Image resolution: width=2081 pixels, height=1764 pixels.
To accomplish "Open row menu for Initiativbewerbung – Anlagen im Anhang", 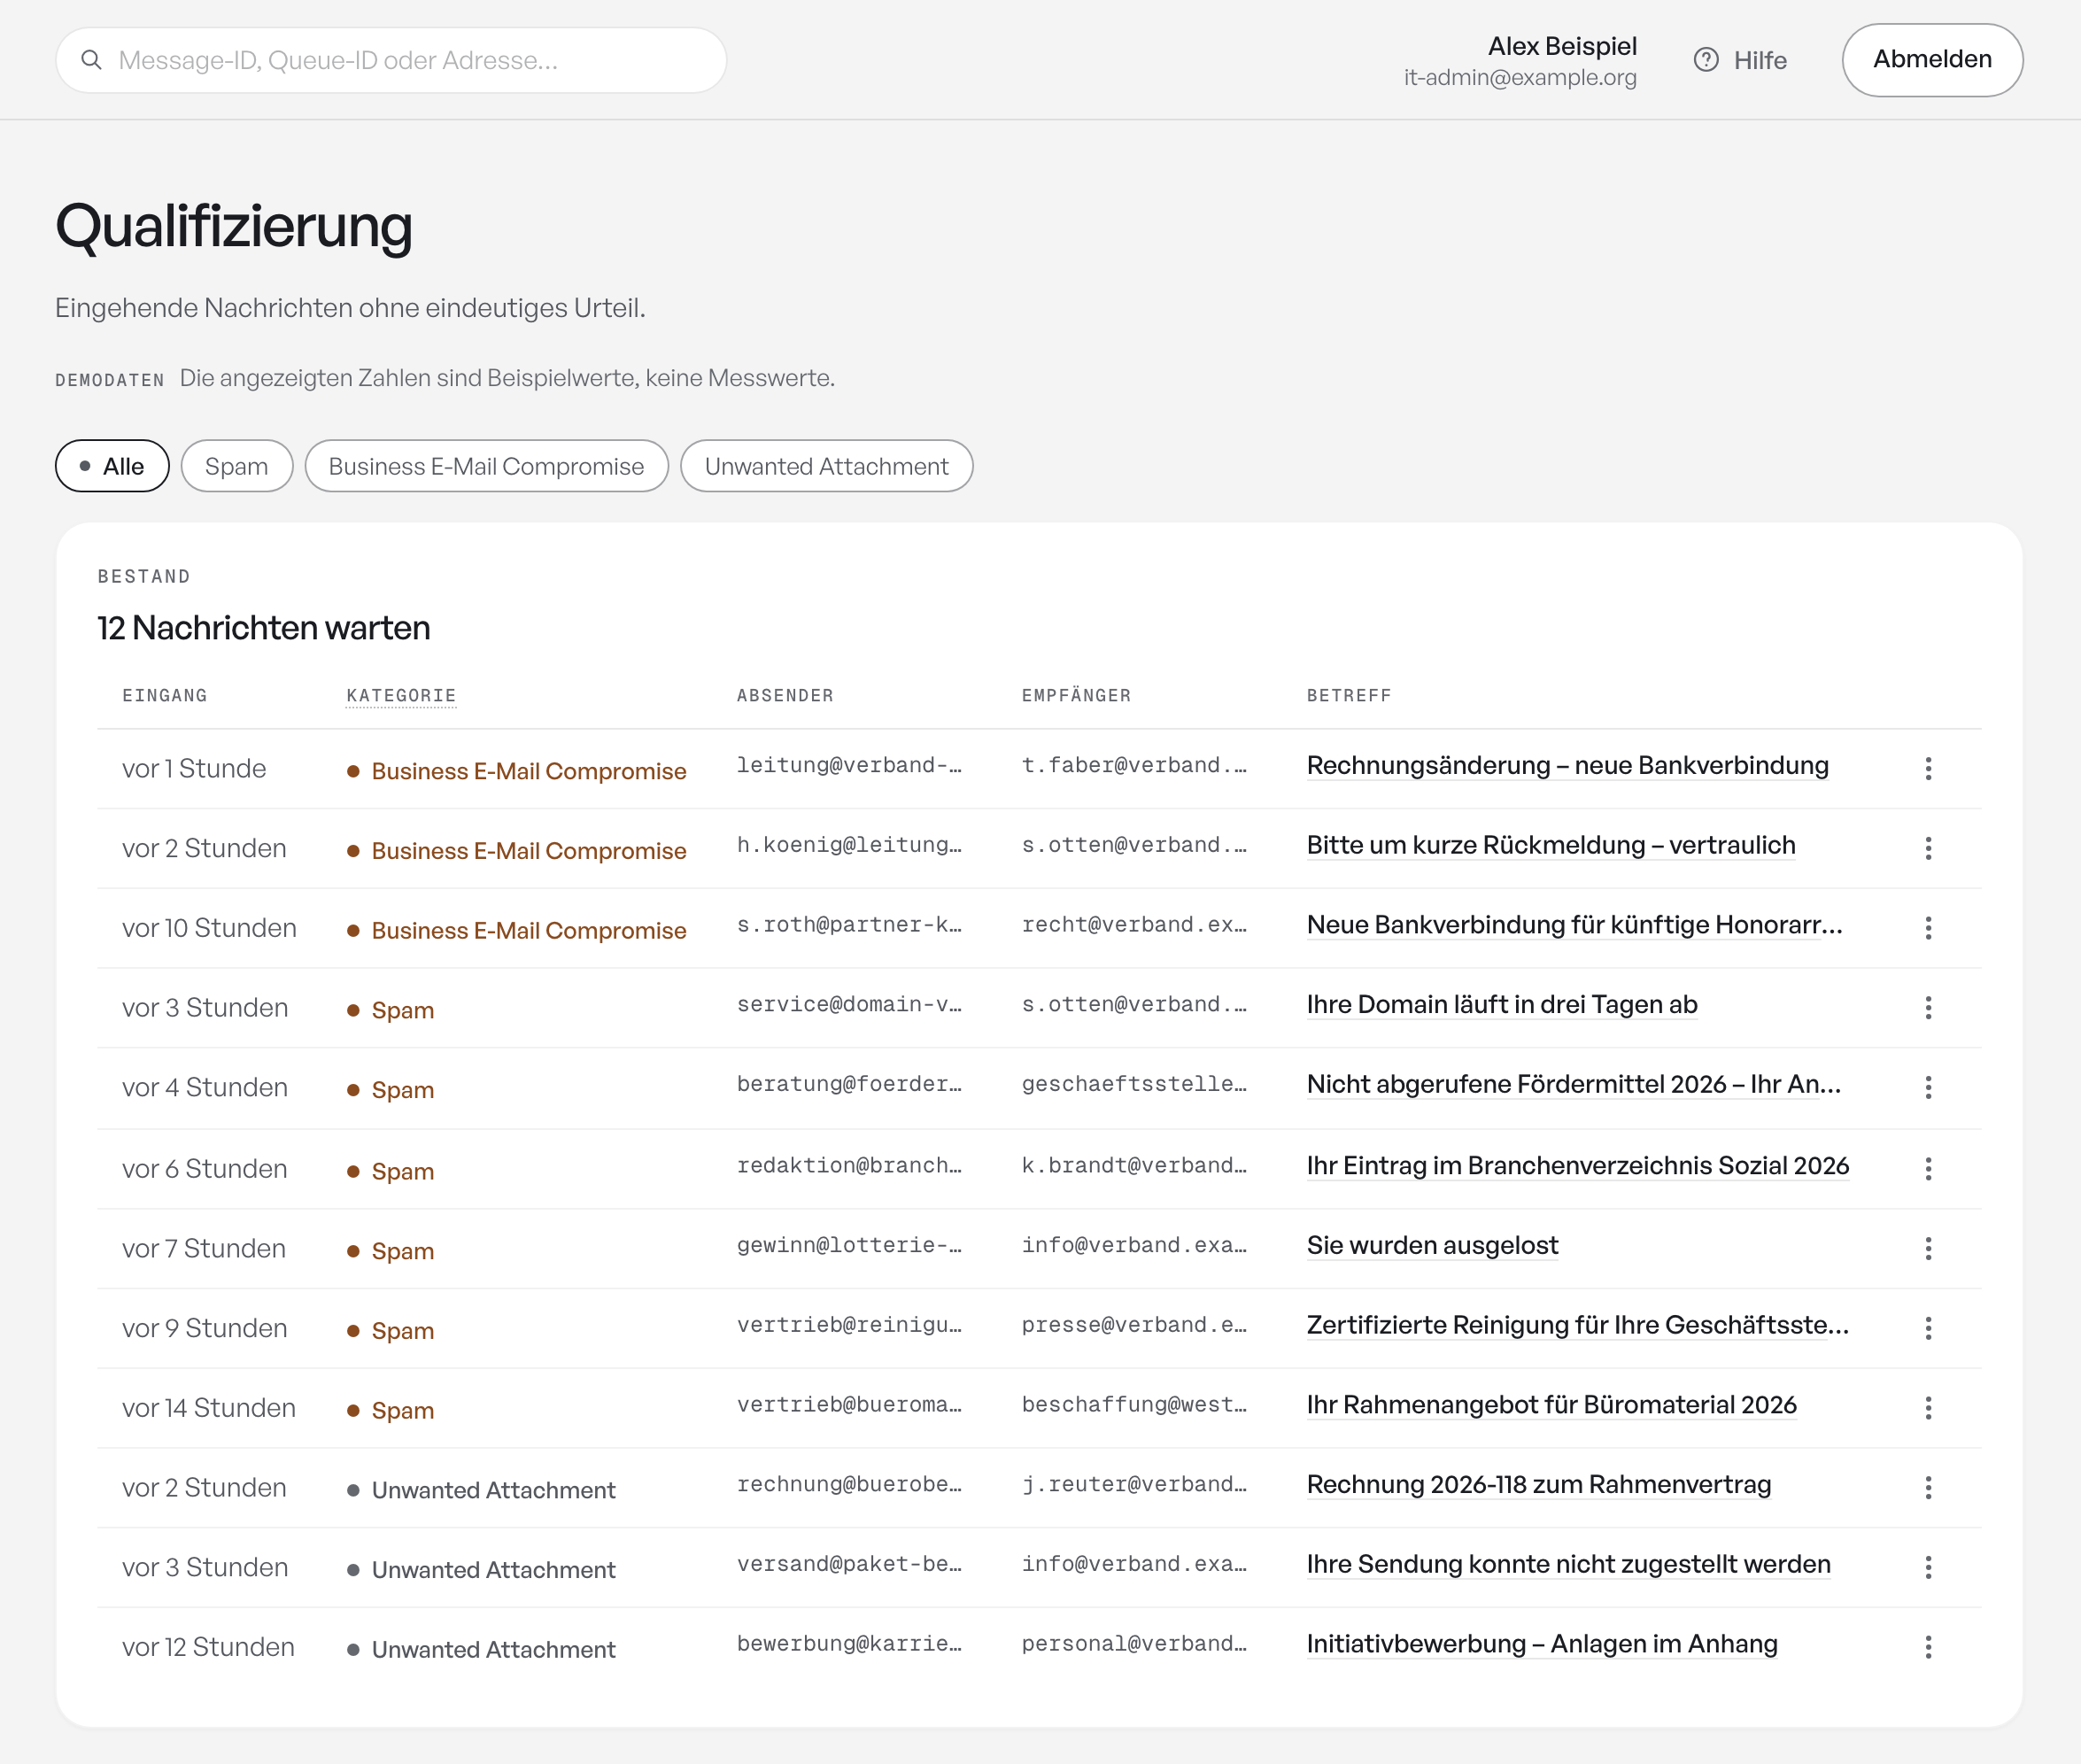I will tap(1928, 1647).
